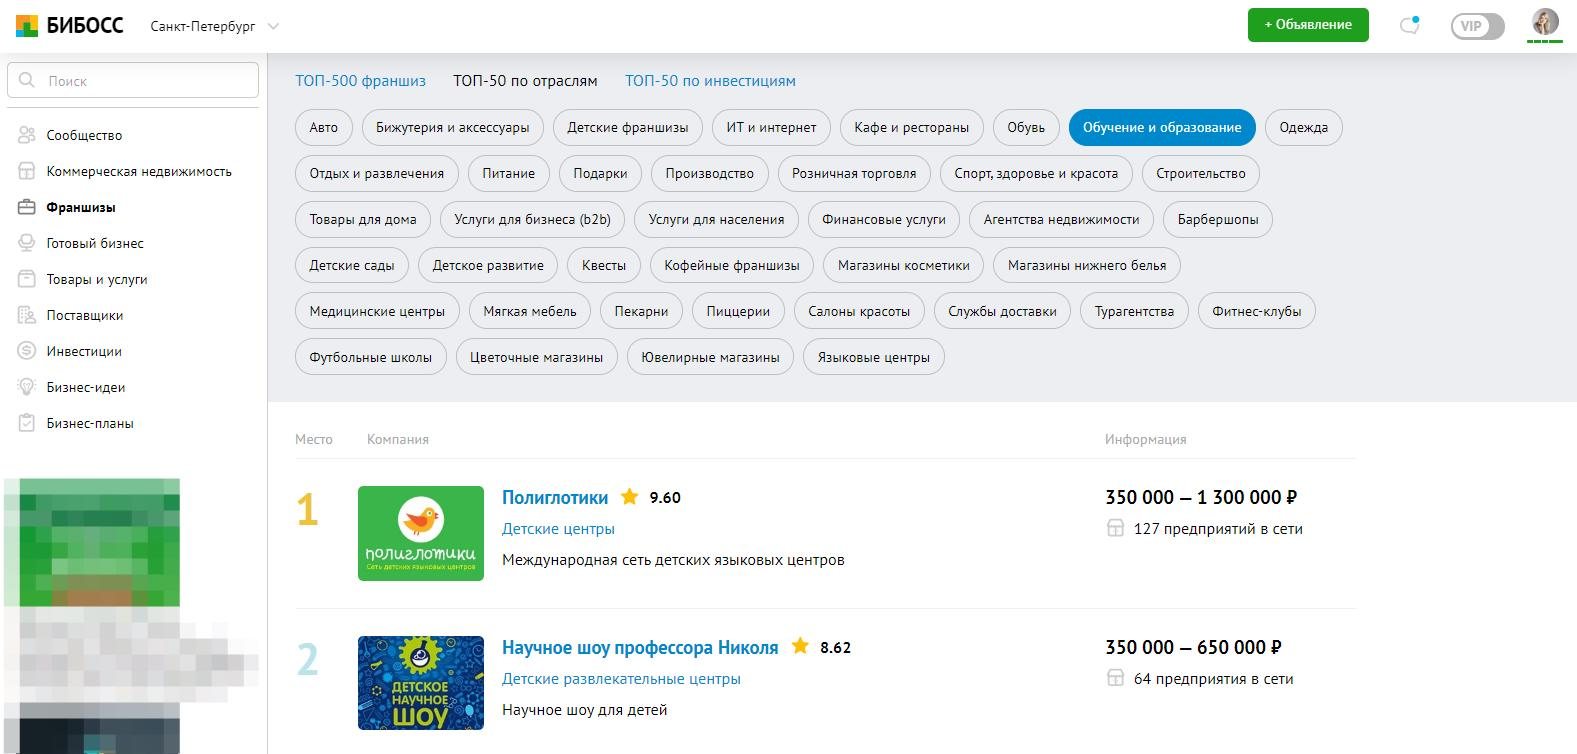Click the БИБОСС logo icon
1577x754 pixels.
(x=27, y=26)
